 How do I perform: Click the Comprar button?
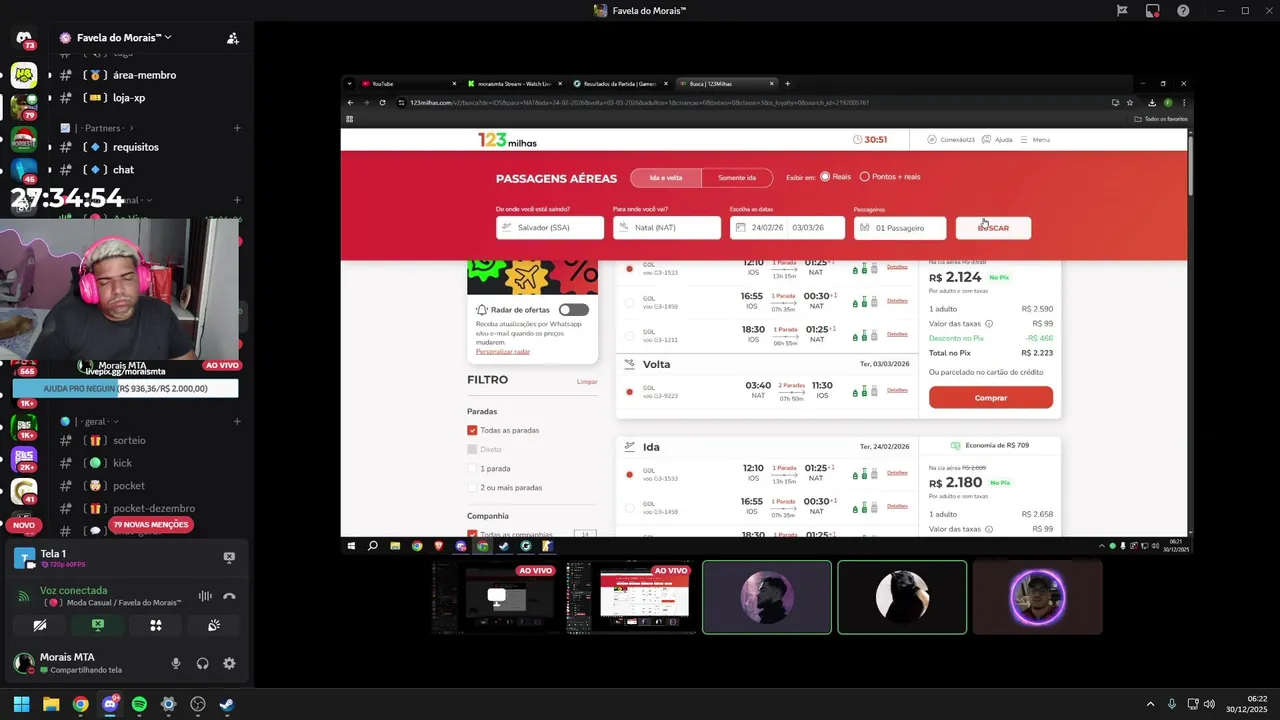(x=991, y=398)
